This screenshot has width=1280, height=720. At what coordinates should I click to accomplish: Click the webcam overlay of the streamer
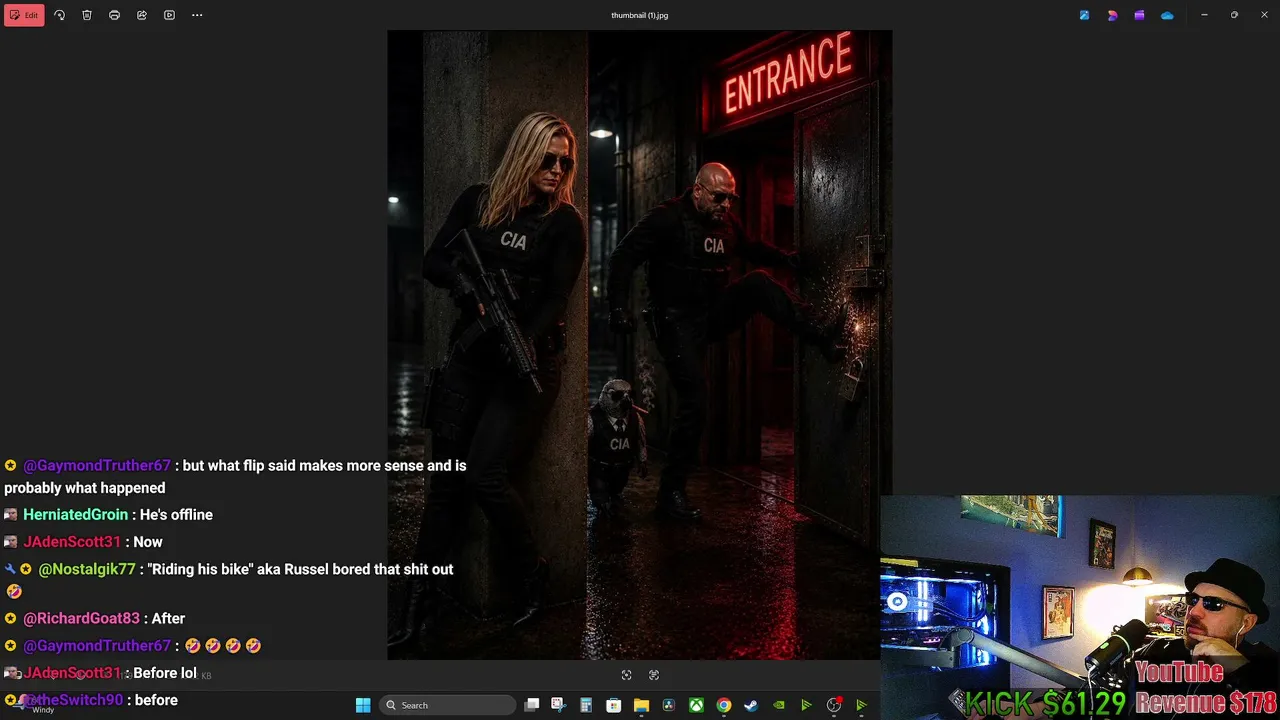(x=1080, y=607)
